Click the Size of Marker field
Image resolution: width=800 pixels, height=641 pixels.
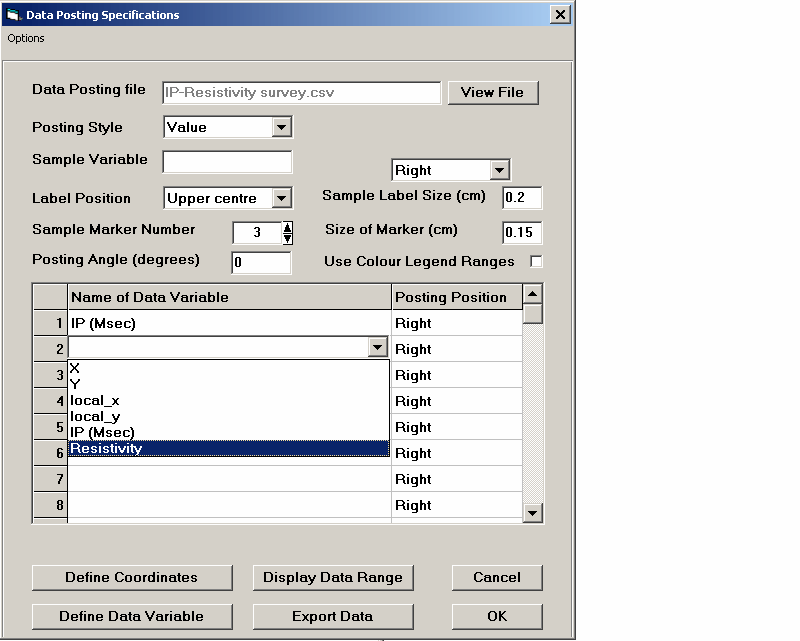click(522, 232)
